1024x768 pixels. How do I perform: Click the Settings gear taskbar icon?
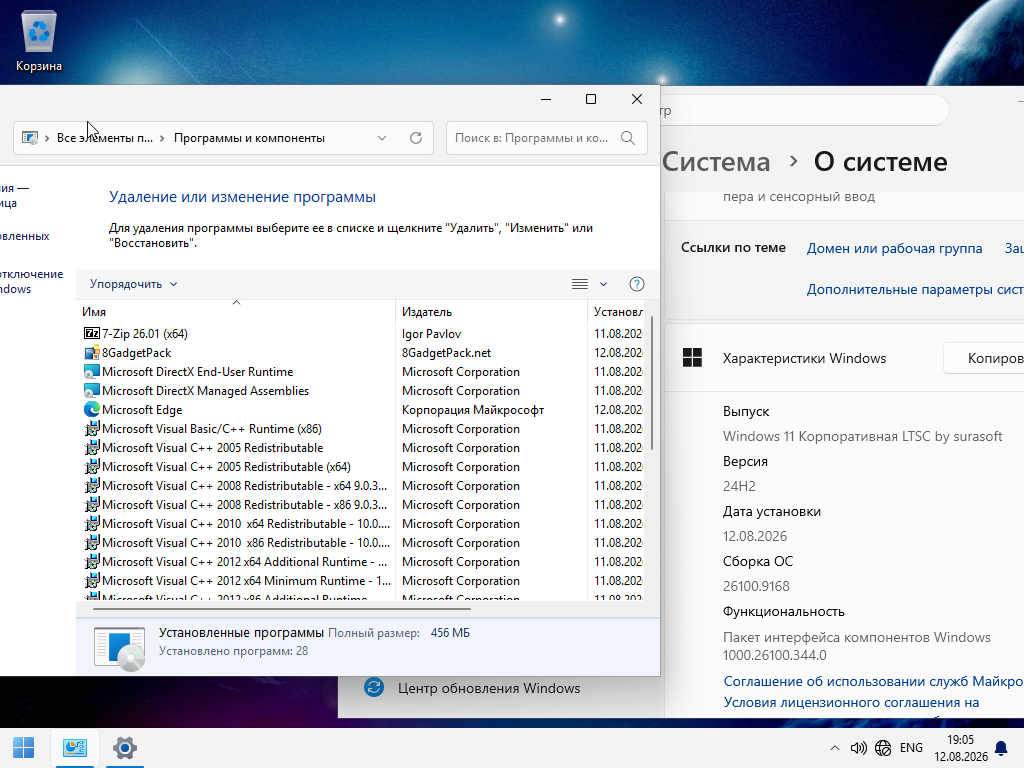(125, 748)
